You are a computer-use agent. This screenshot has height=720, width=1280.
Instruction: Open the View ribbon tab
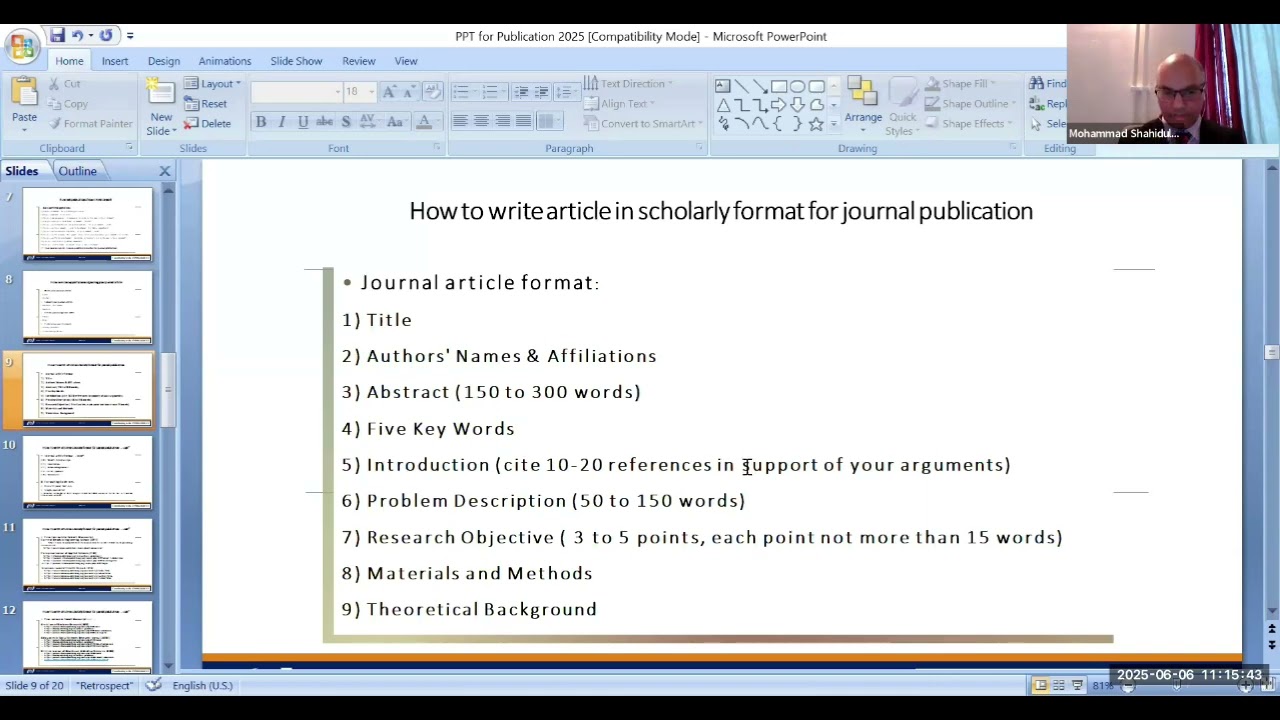coord(406,61)
